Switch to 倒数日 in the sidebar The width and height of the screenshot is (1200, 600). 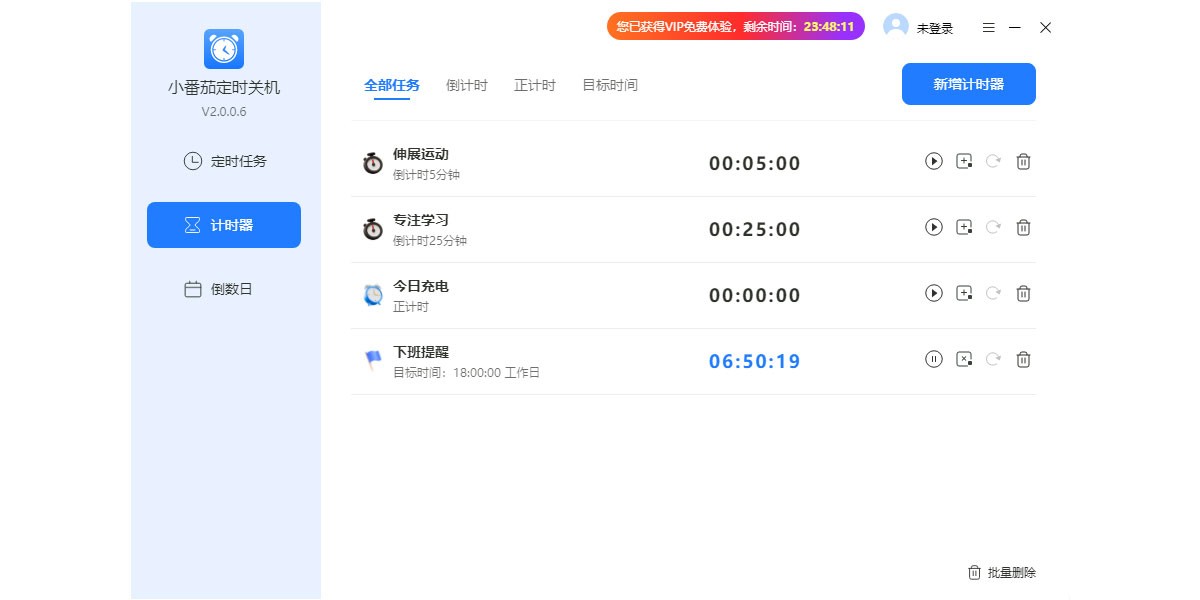point(223,289)
